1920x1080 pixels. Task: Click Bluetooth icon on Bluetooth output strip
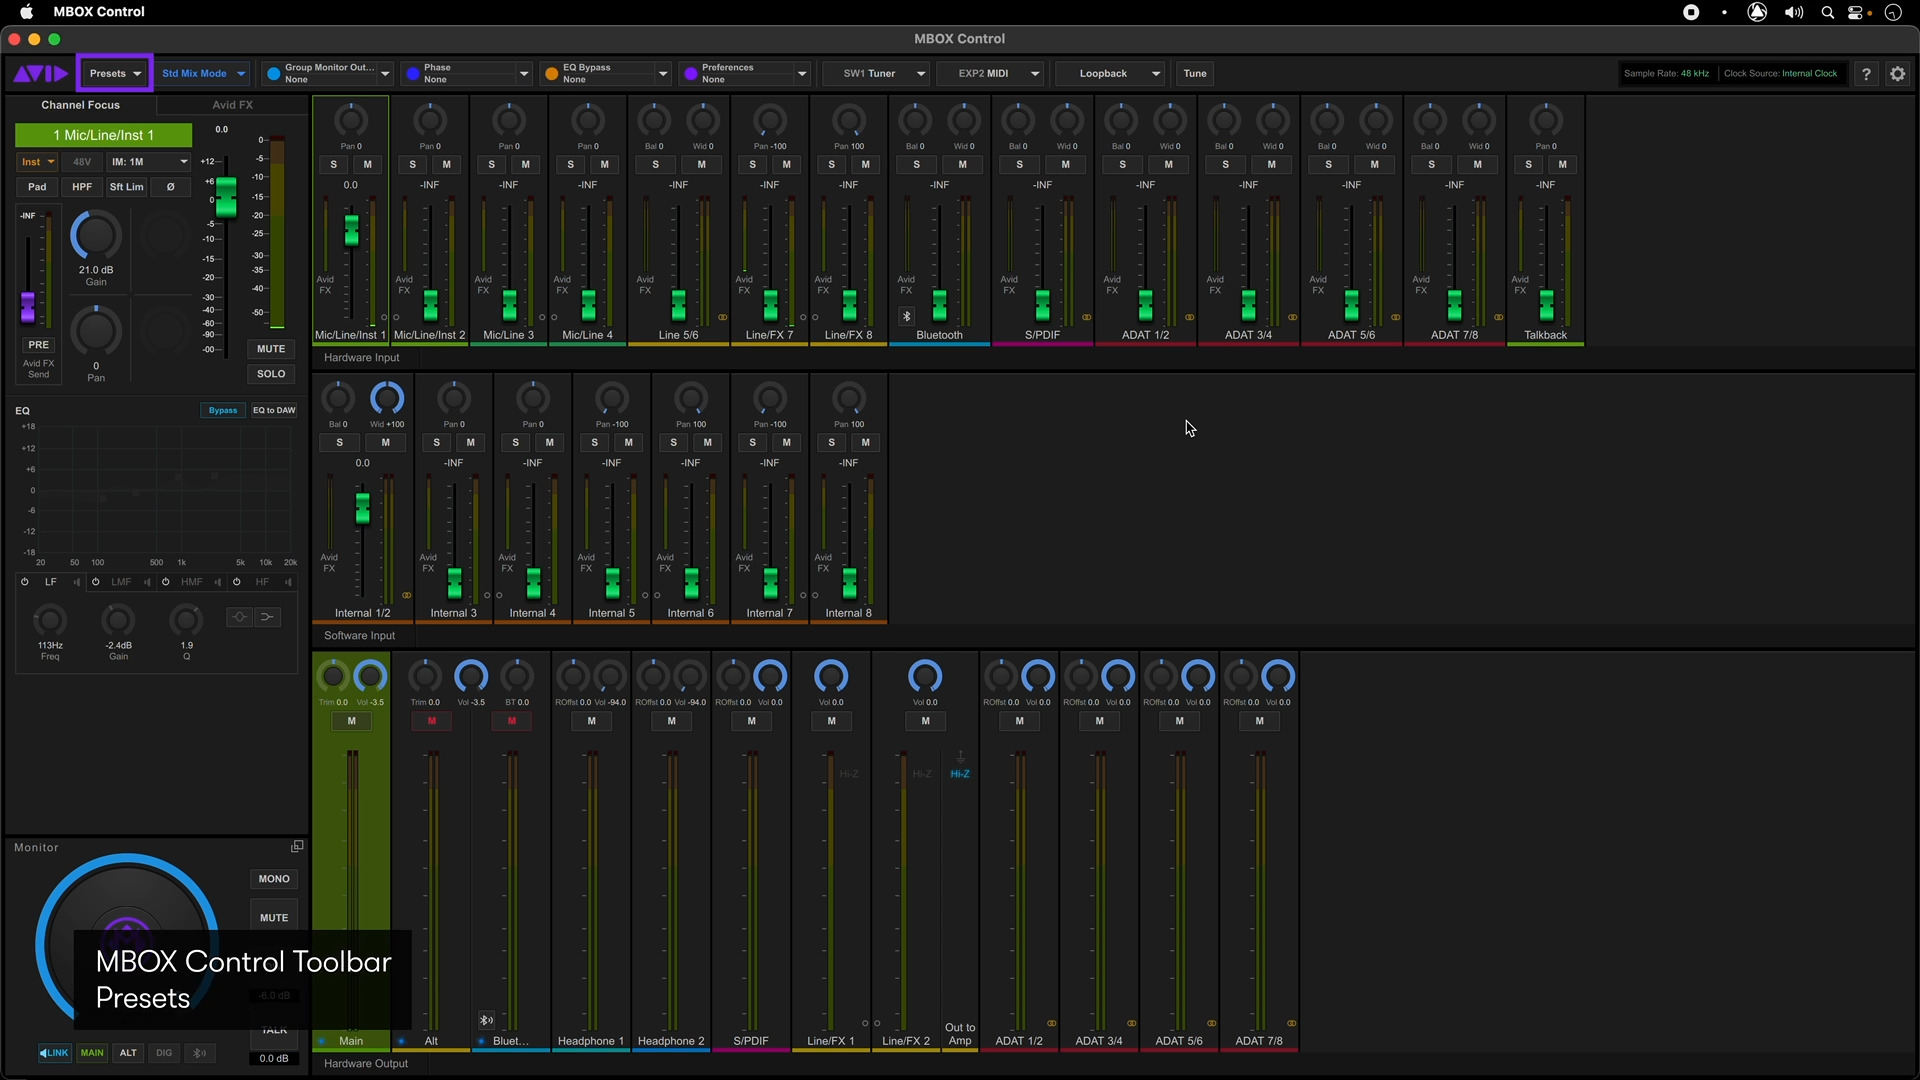coord(486,1020)
